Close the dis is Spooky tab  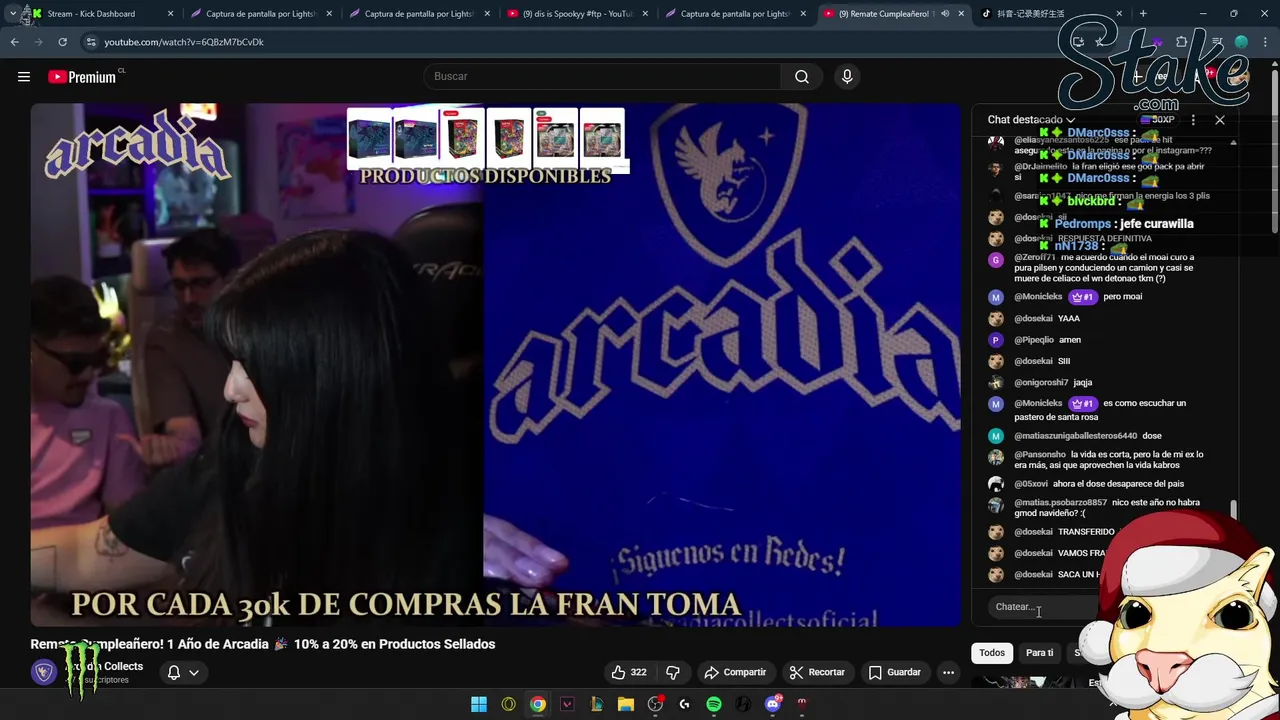(645, 14)
